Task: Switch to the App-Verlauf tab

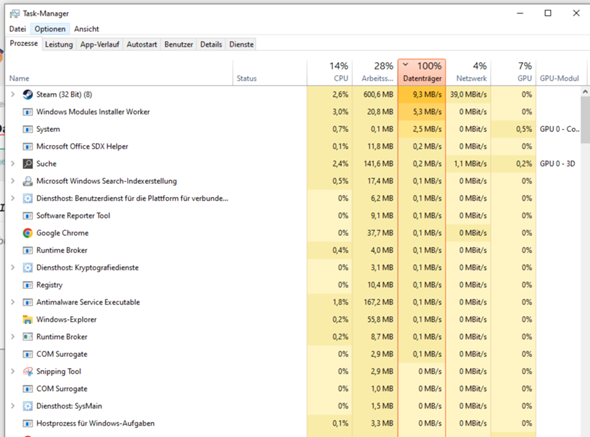Action: pos(100,44)
